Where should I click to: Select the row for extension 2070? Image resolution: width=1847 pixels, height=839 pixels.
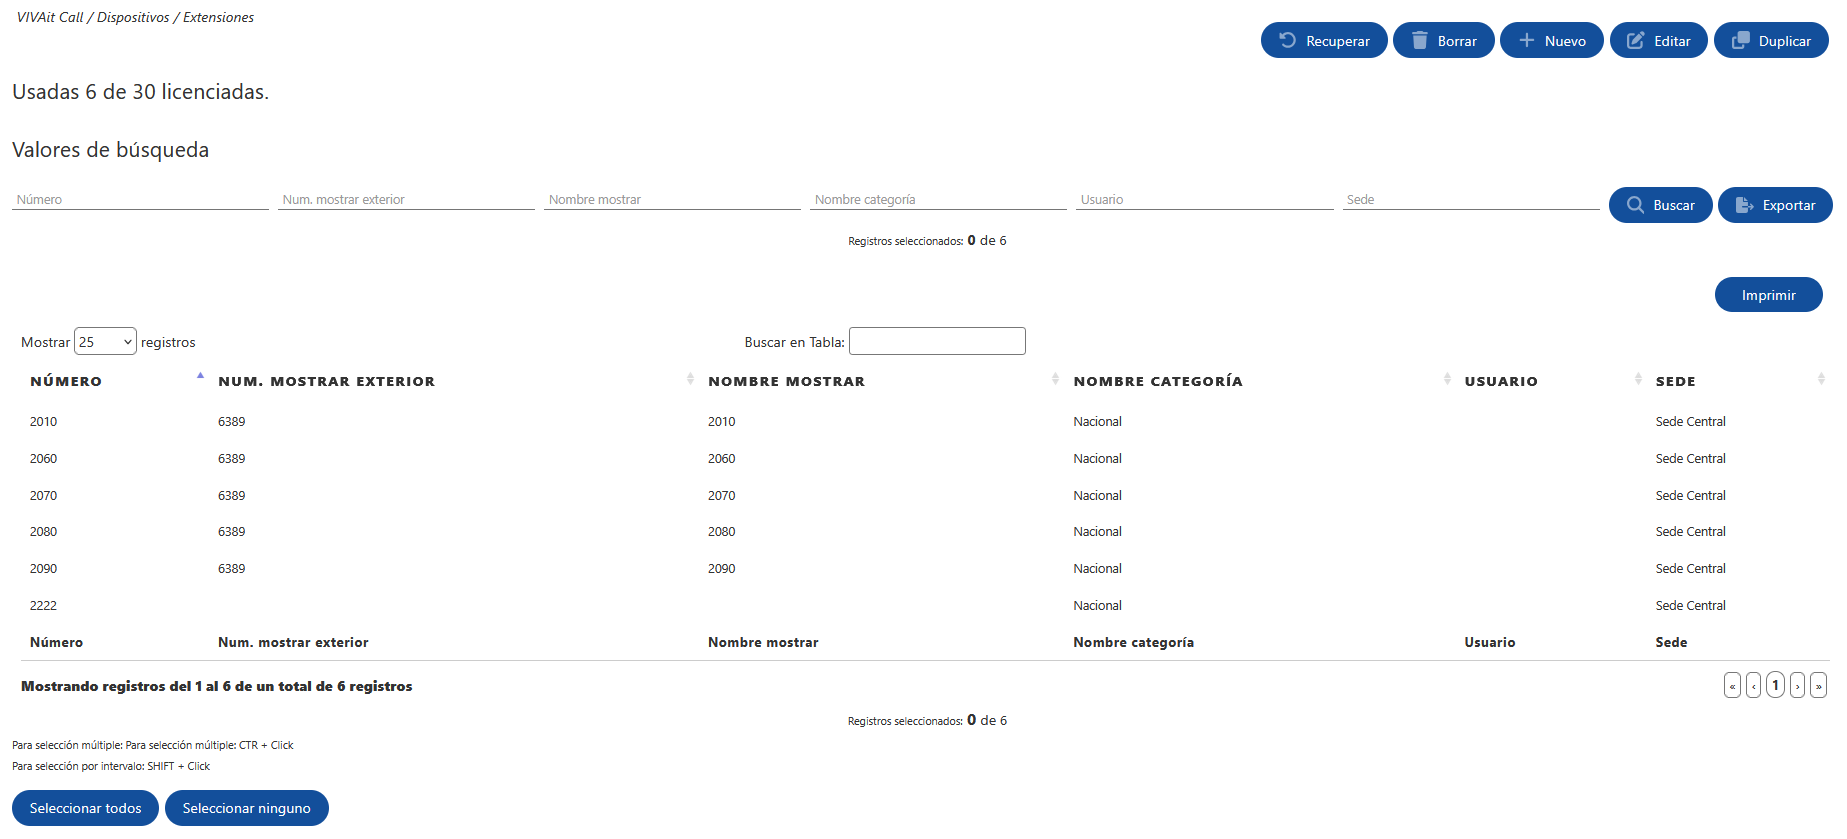(925, 495)
